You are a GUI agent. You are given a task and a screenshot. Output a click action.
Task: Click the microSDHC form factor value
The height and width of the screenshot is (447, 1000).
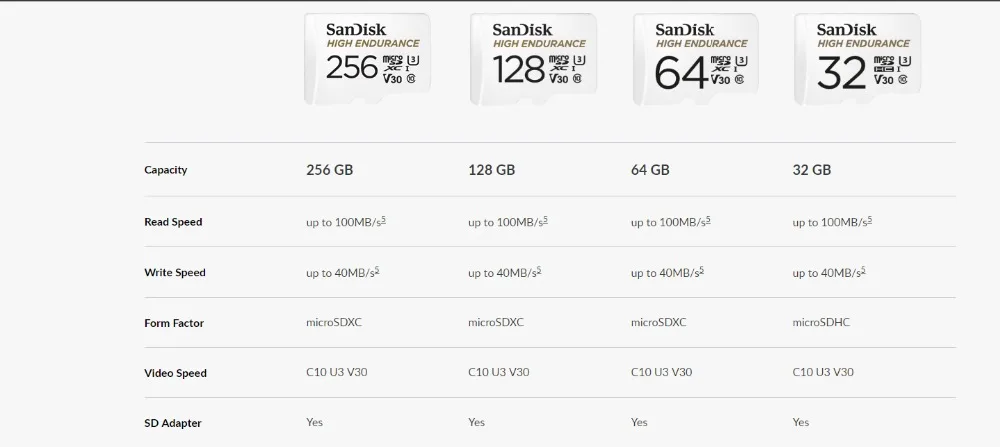click(x=823, y=322)
